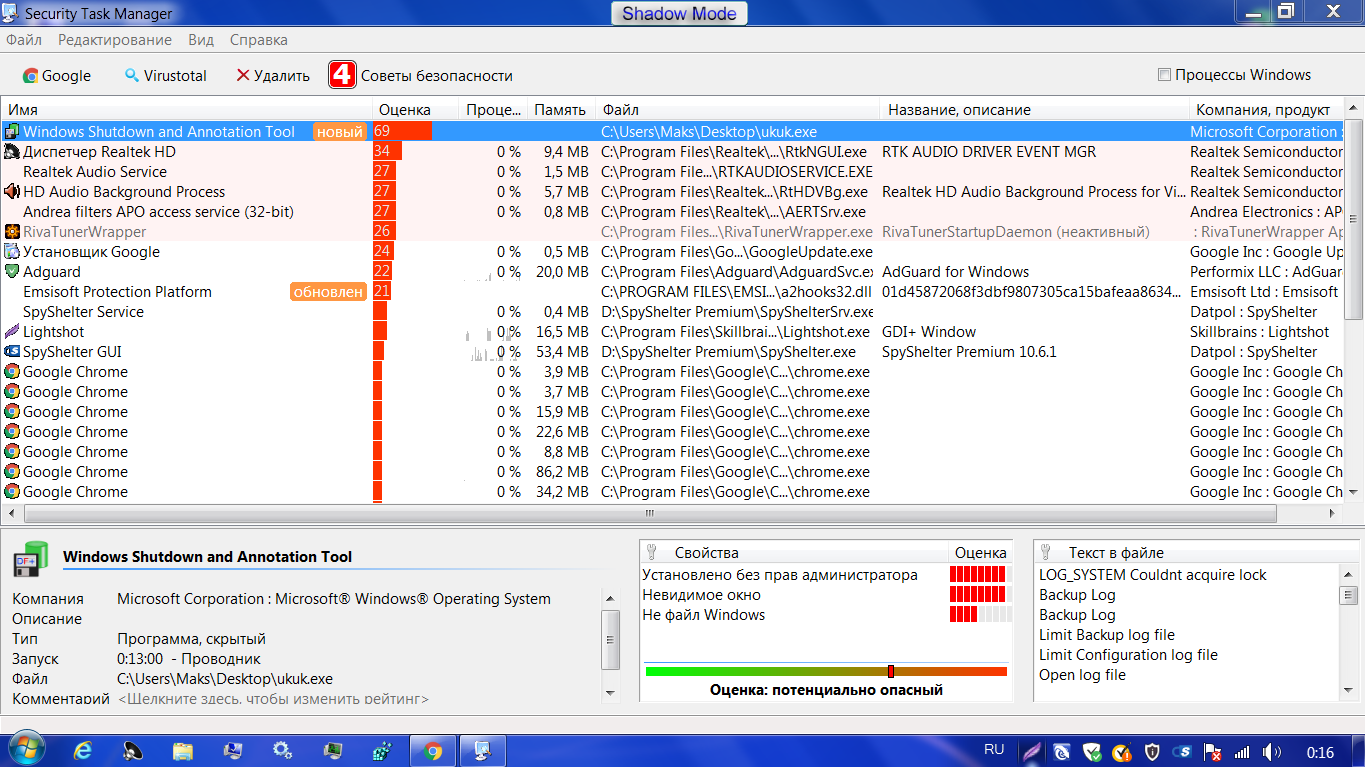This screenshot has height=767, width=1365.
Task: Click the horizontal scrollbar of the process list
Action: point(650,513)
